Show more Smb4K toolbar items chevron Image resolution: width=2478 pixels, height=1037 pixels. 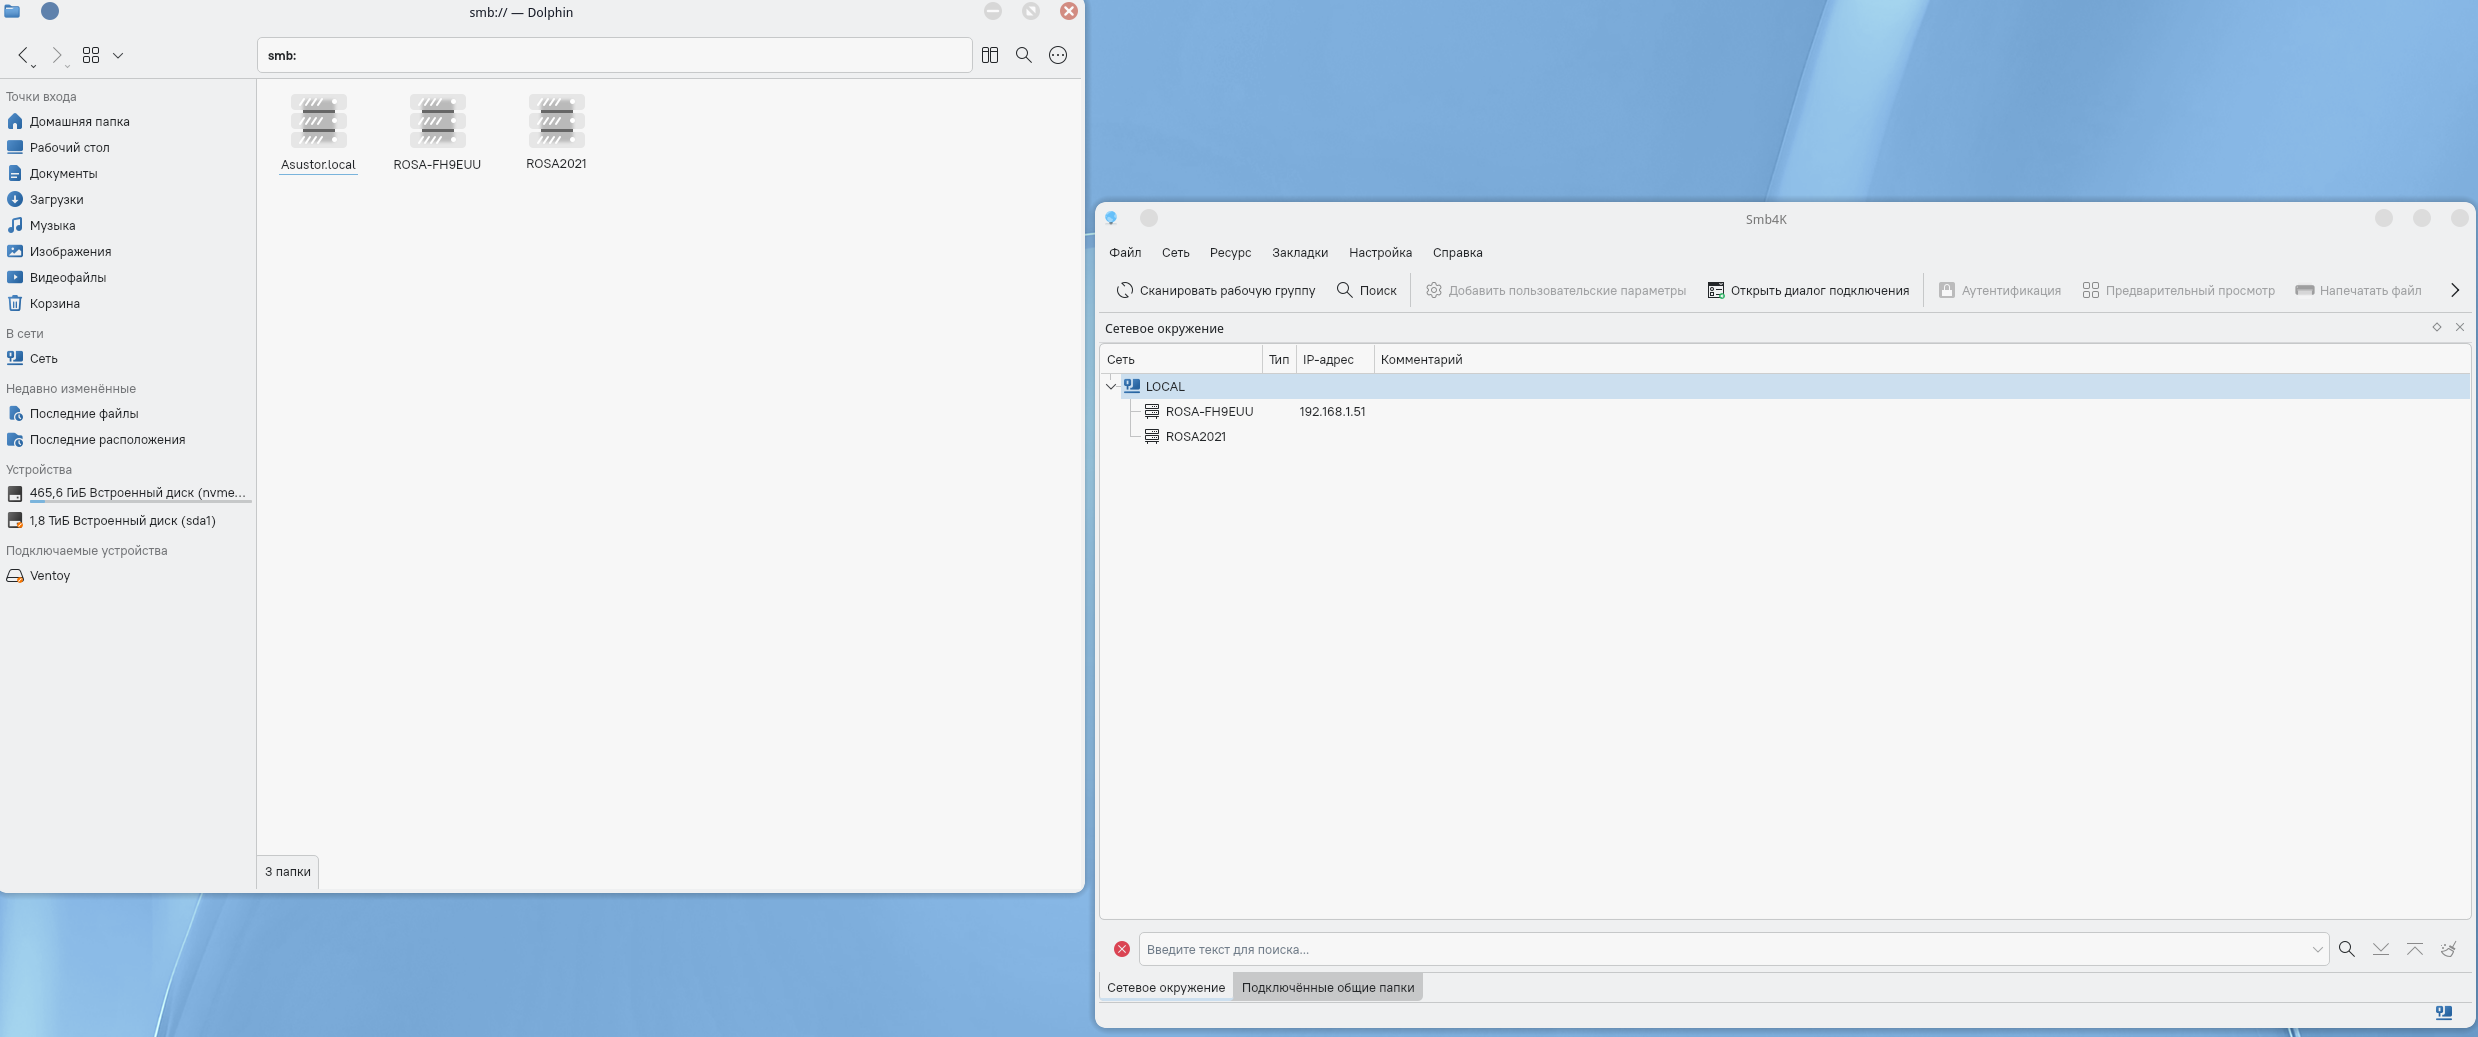[2455, 290]
